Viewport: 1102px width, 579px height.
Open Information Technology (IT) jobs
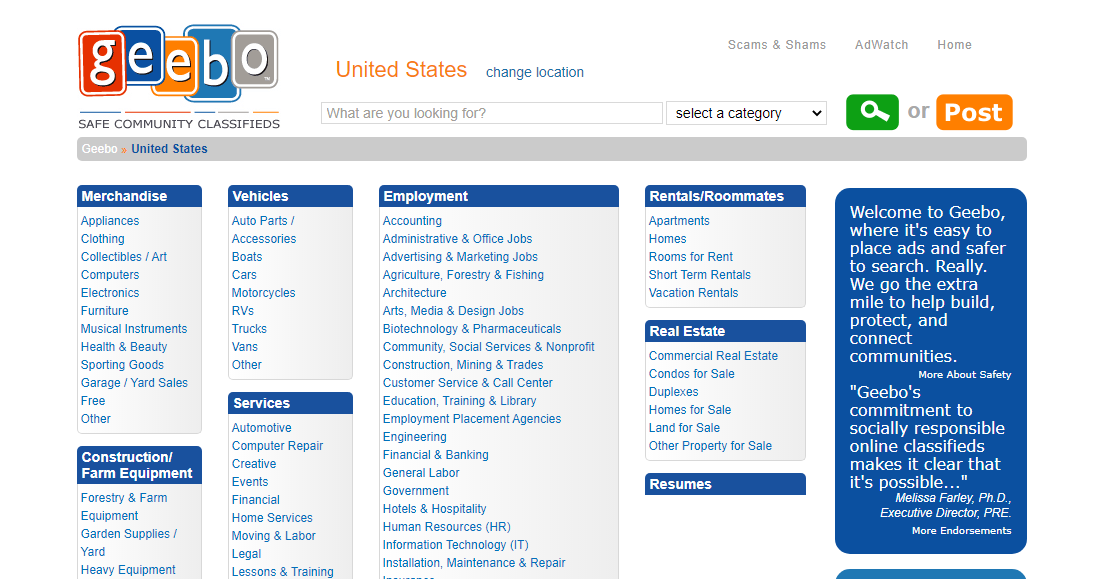click(455, 545)
